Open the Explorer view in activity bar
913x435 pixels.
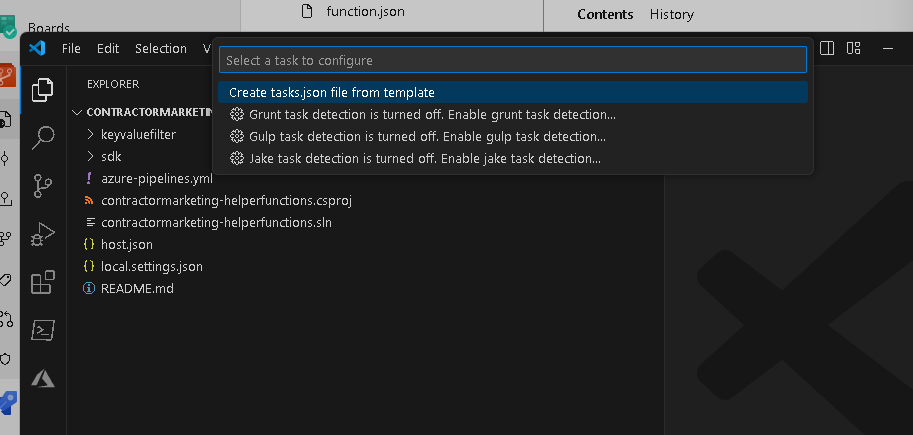point(43,90)
